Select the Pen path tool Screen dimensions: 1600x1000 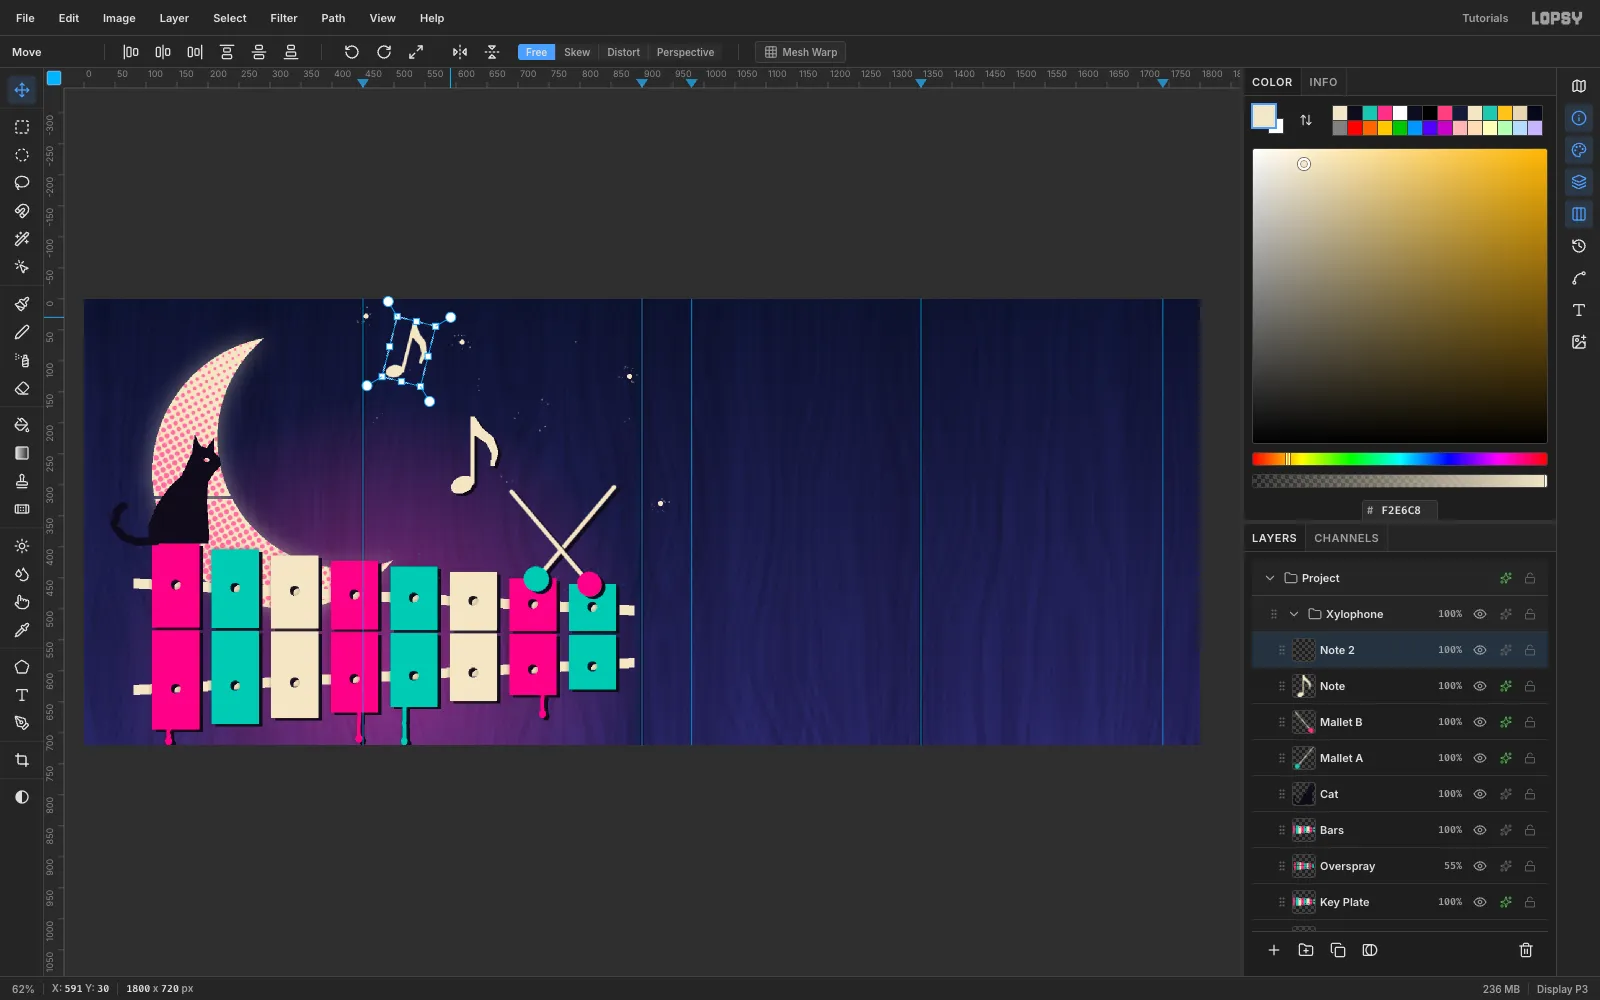(x=21, y=723)
